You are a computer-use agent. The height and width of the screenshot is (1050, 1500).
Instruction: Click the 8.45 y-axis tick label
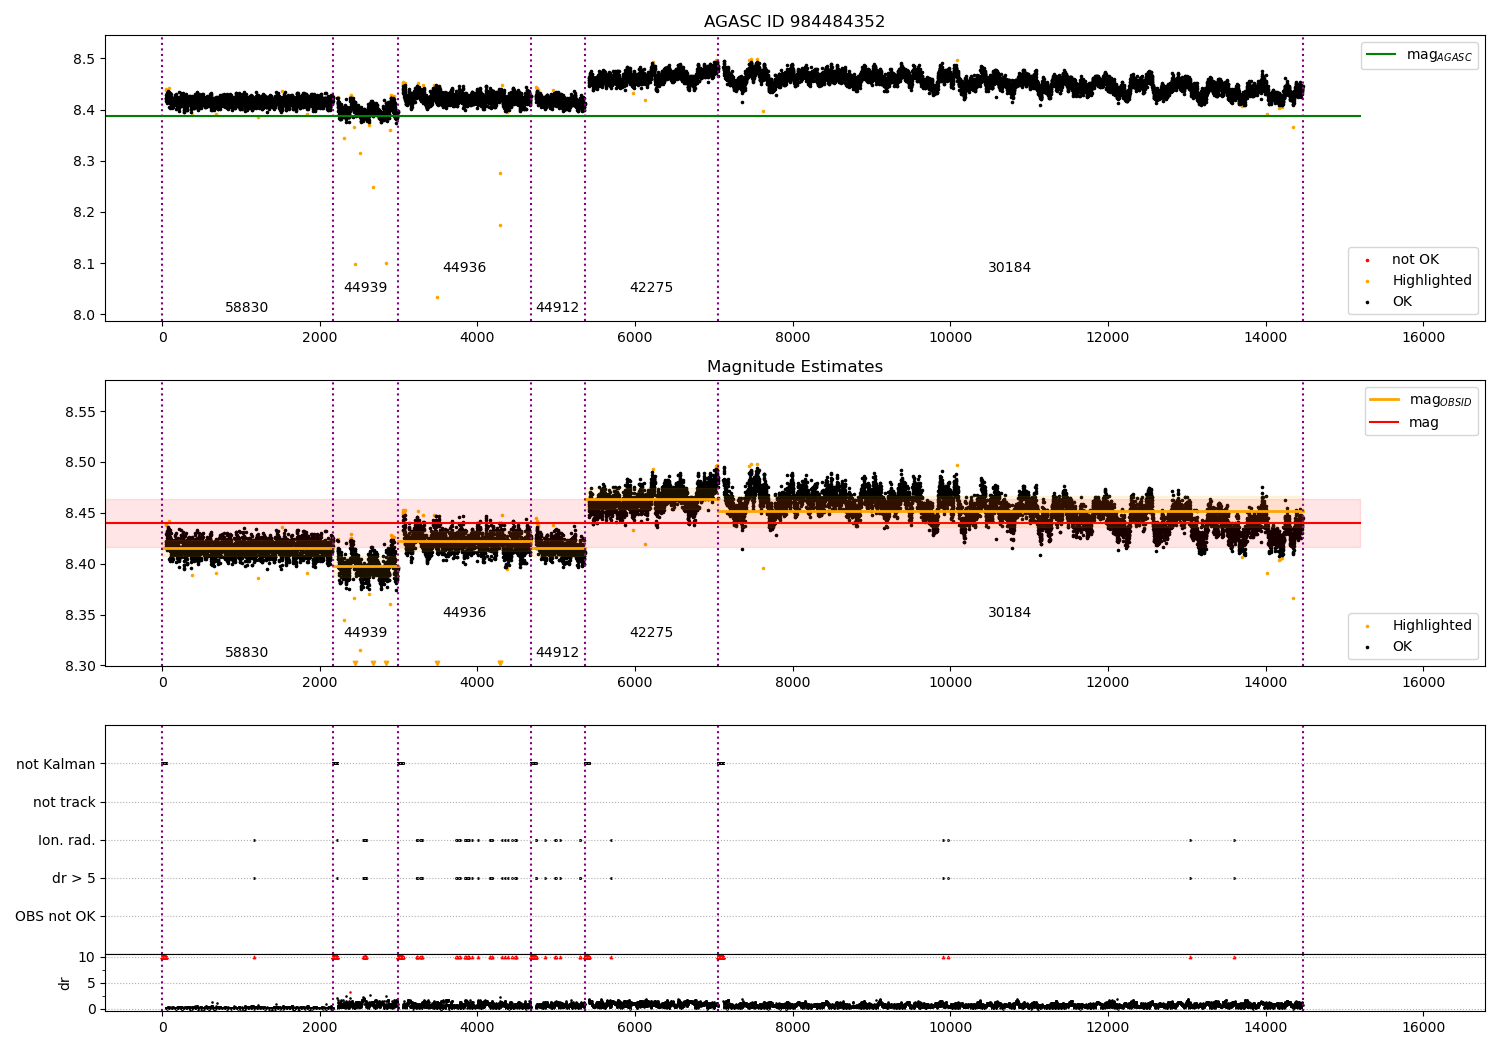point(80,514)
